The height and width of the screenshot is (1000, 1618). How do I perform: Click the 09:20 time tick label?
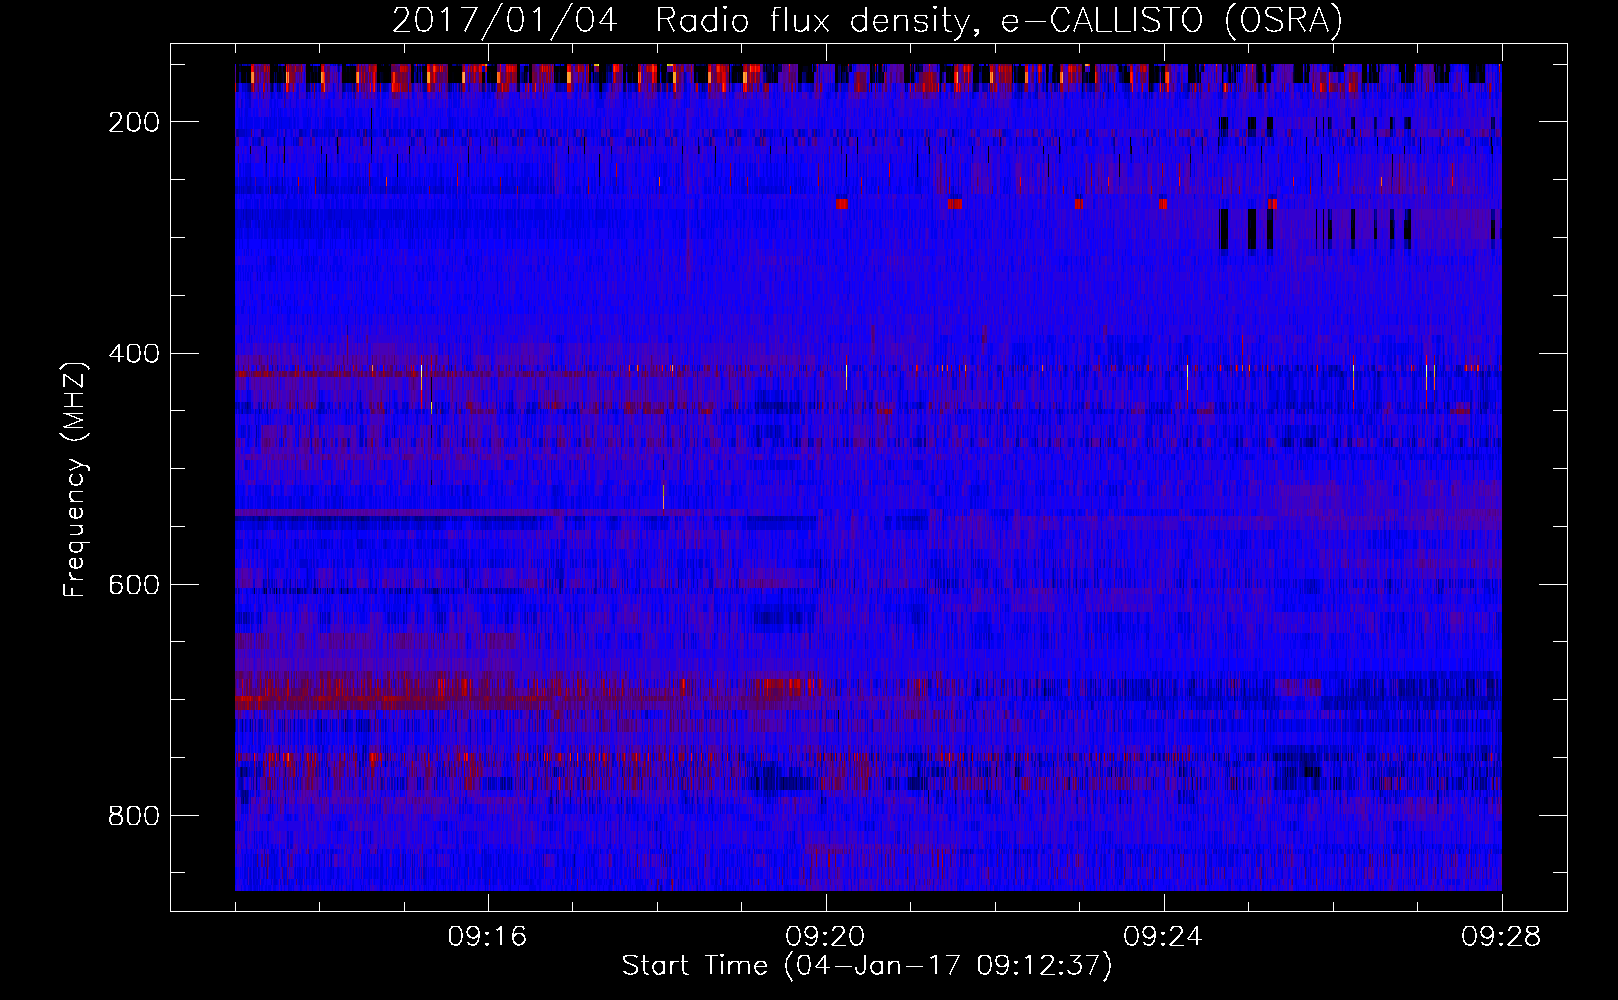[825, 937]
